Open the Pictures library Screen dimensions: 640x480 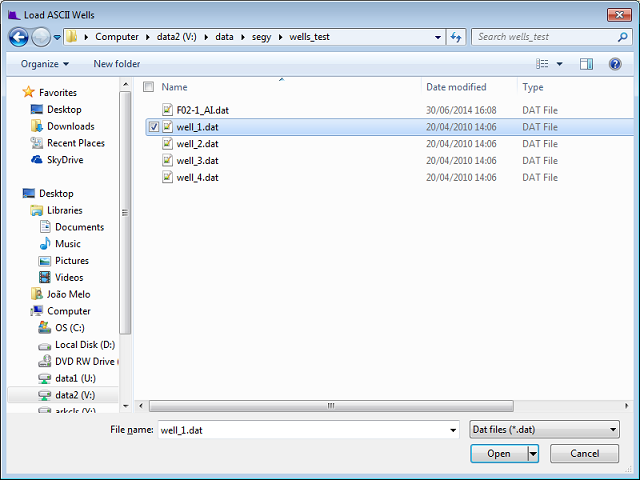coord(72,261)
